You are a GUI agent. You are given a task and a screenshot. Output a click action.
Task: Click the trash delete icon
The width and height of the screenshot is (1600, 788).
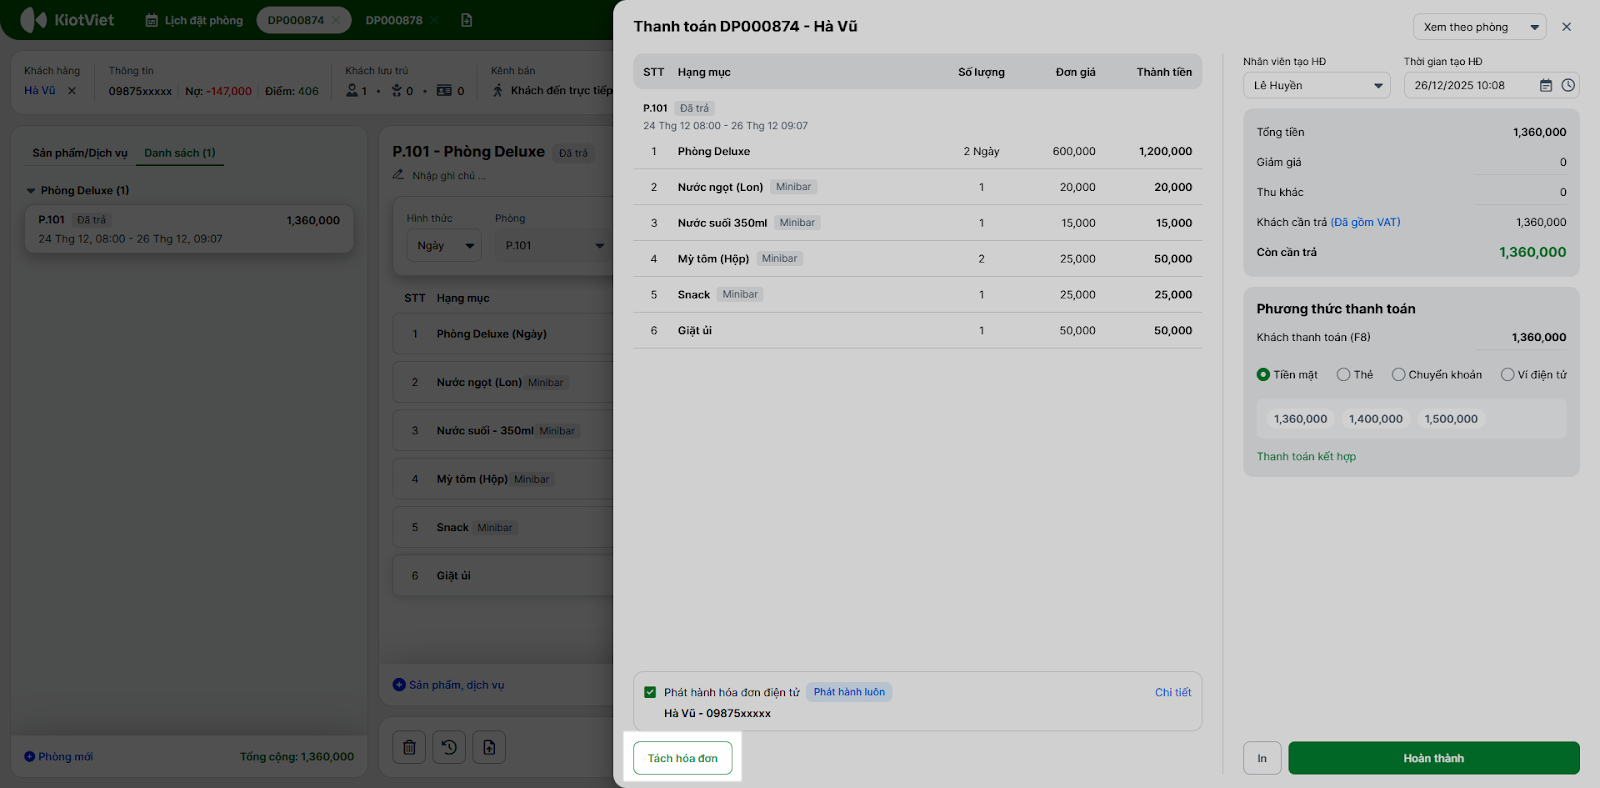click(x=409, y=747)
